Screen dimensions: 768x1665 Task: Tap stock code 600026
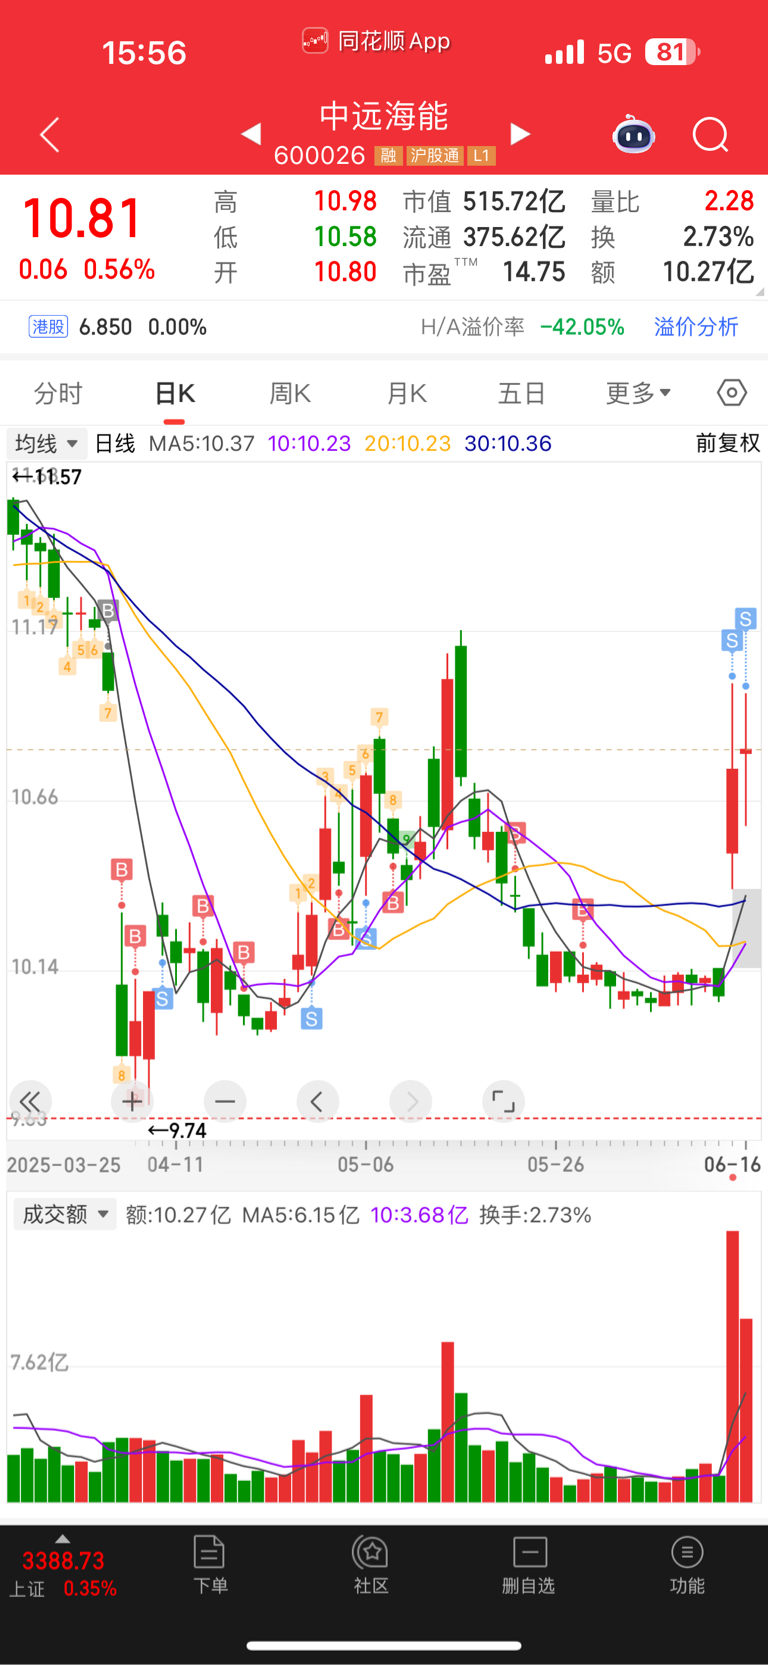[319, 155]
